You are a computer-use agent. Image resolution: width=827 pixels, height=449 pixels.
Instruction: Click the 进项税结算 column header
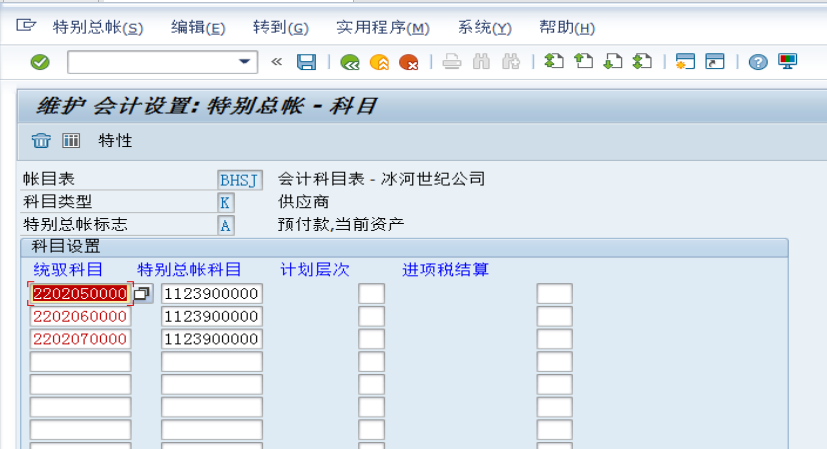pyautogui.click(x=446, y=270)
